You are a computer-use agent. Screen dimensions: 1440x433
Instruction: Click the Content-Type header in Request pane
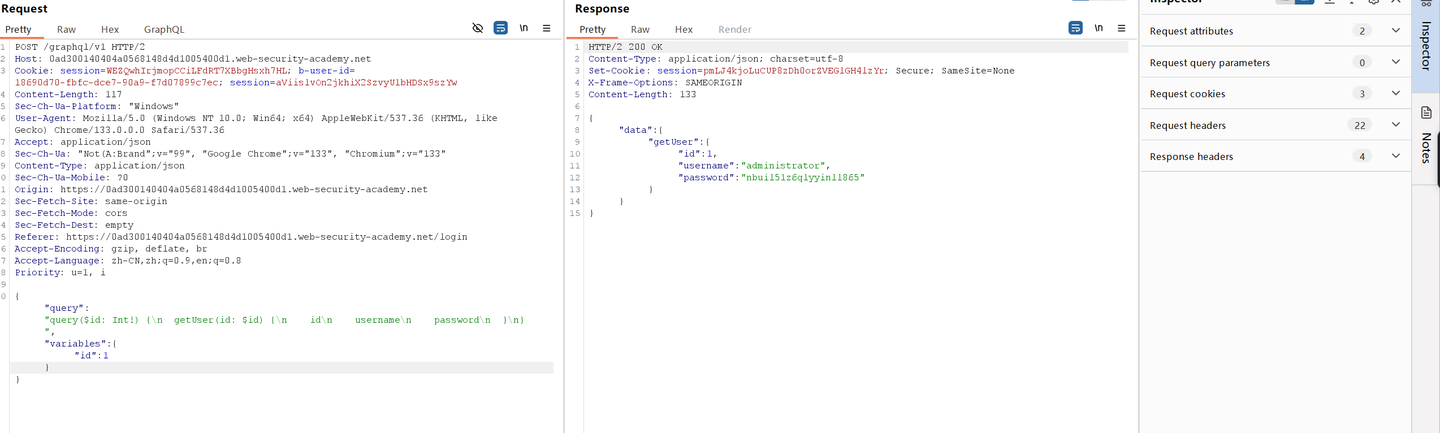tap(100, 166)
